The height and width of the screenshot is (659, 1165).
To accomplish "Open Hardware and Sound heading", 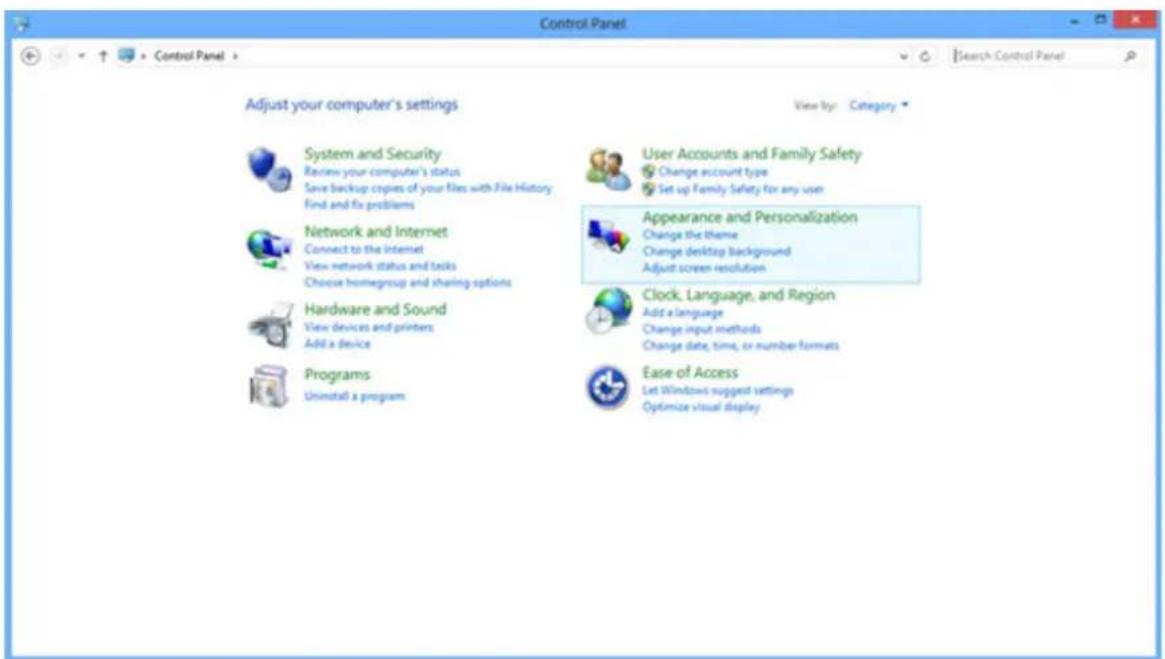I will (375, 309).
